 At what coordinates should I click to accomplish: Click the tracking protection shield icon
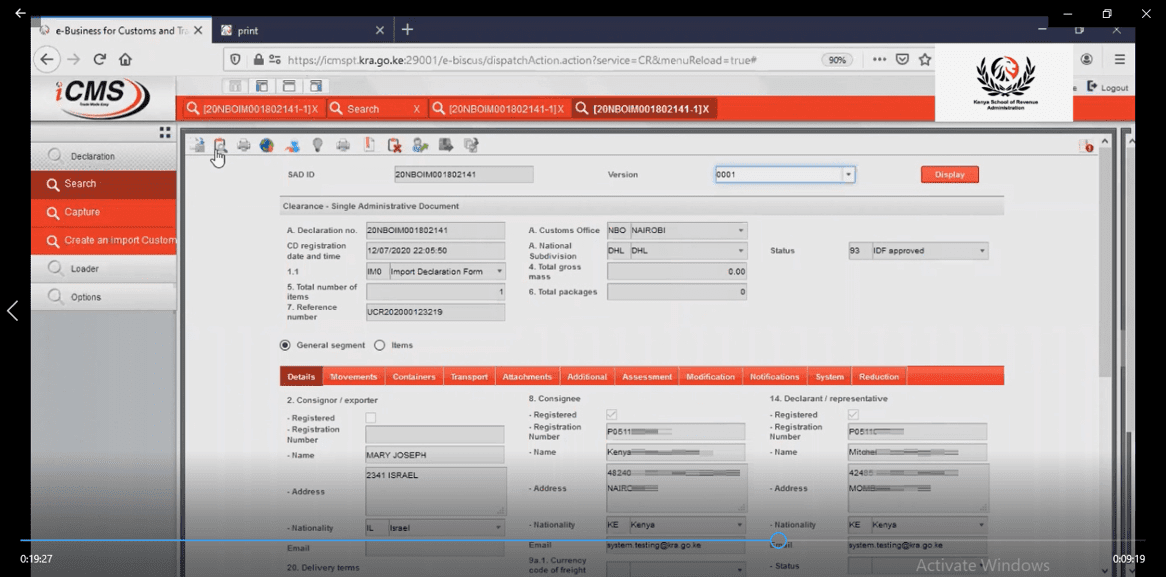coord(235,59)
